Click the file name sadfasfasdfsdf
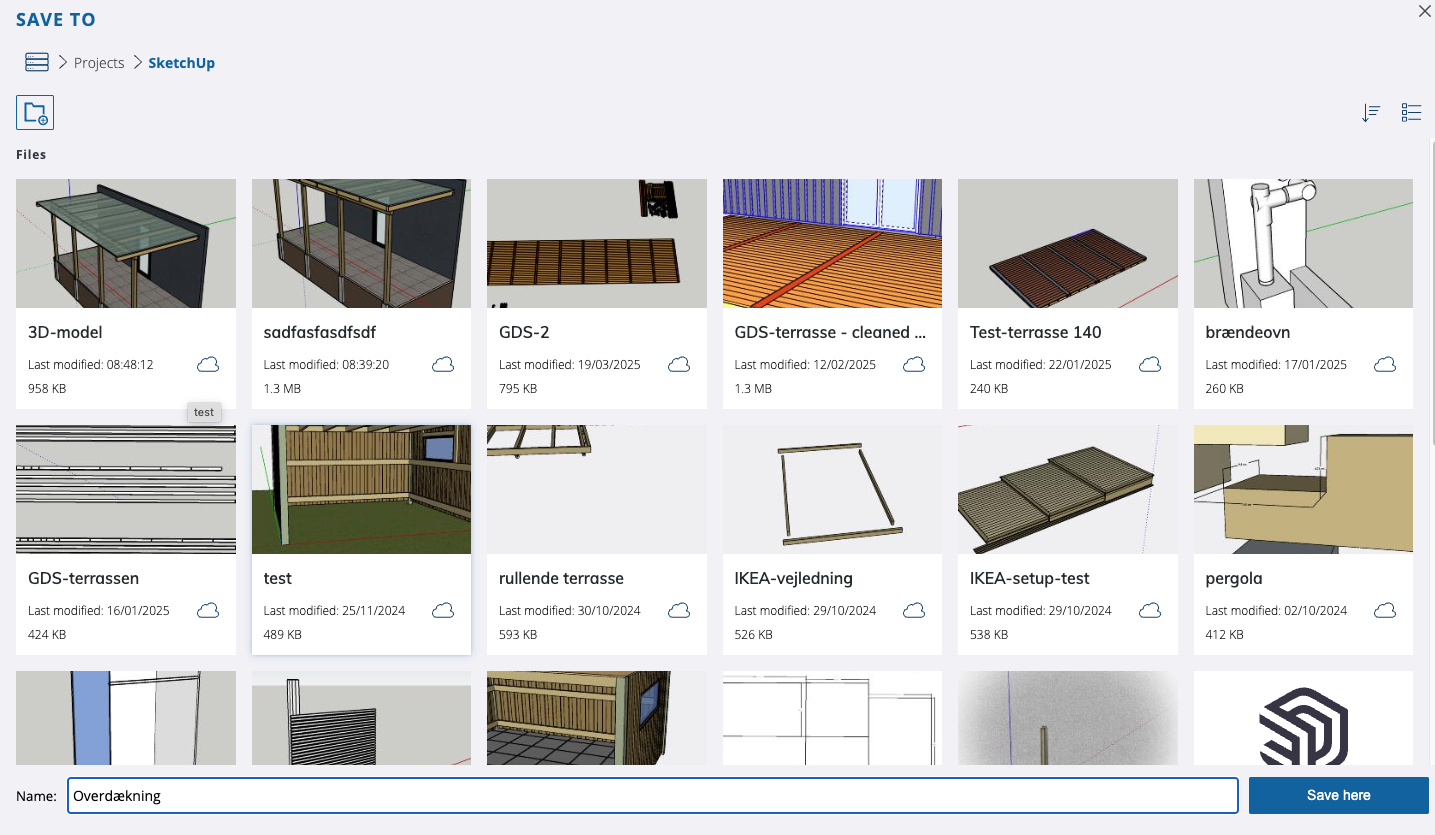Image resolution: width=1435 pixels, height=835 pixels. pos(320,333)
